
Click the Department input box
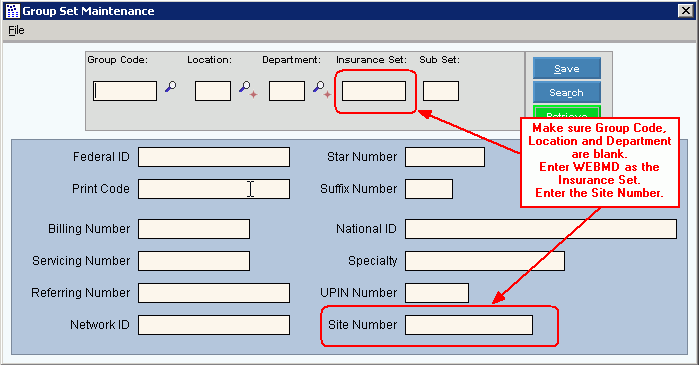[x=287, y=91]
